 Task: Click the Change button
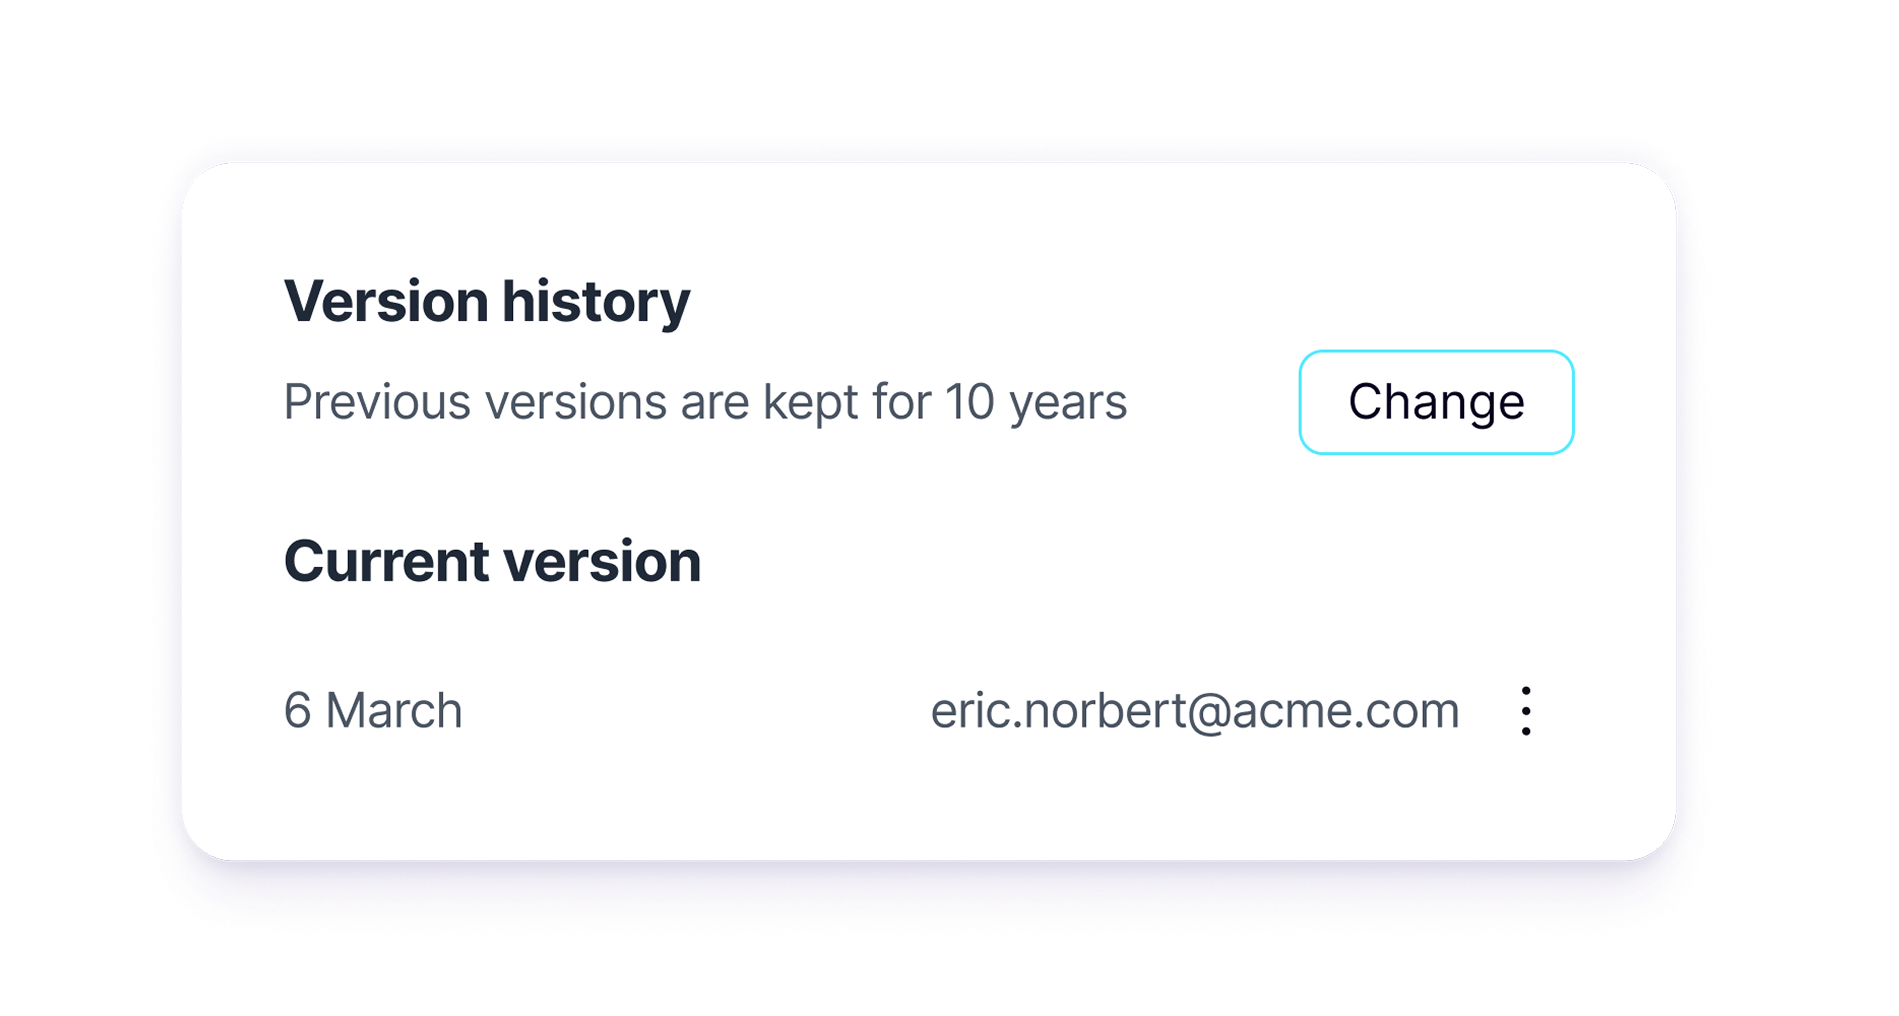click(x=1436, y=402)
